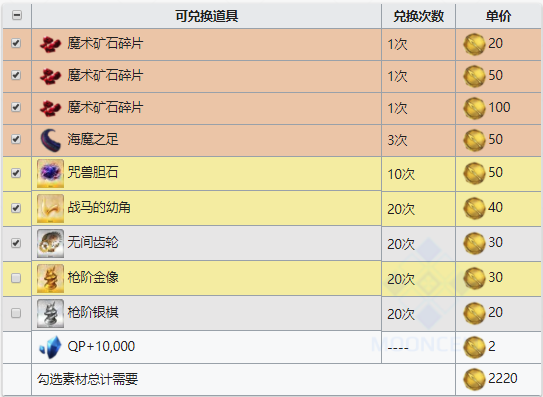Open the 枪阶银棋 item link

[x=93, y=312]
